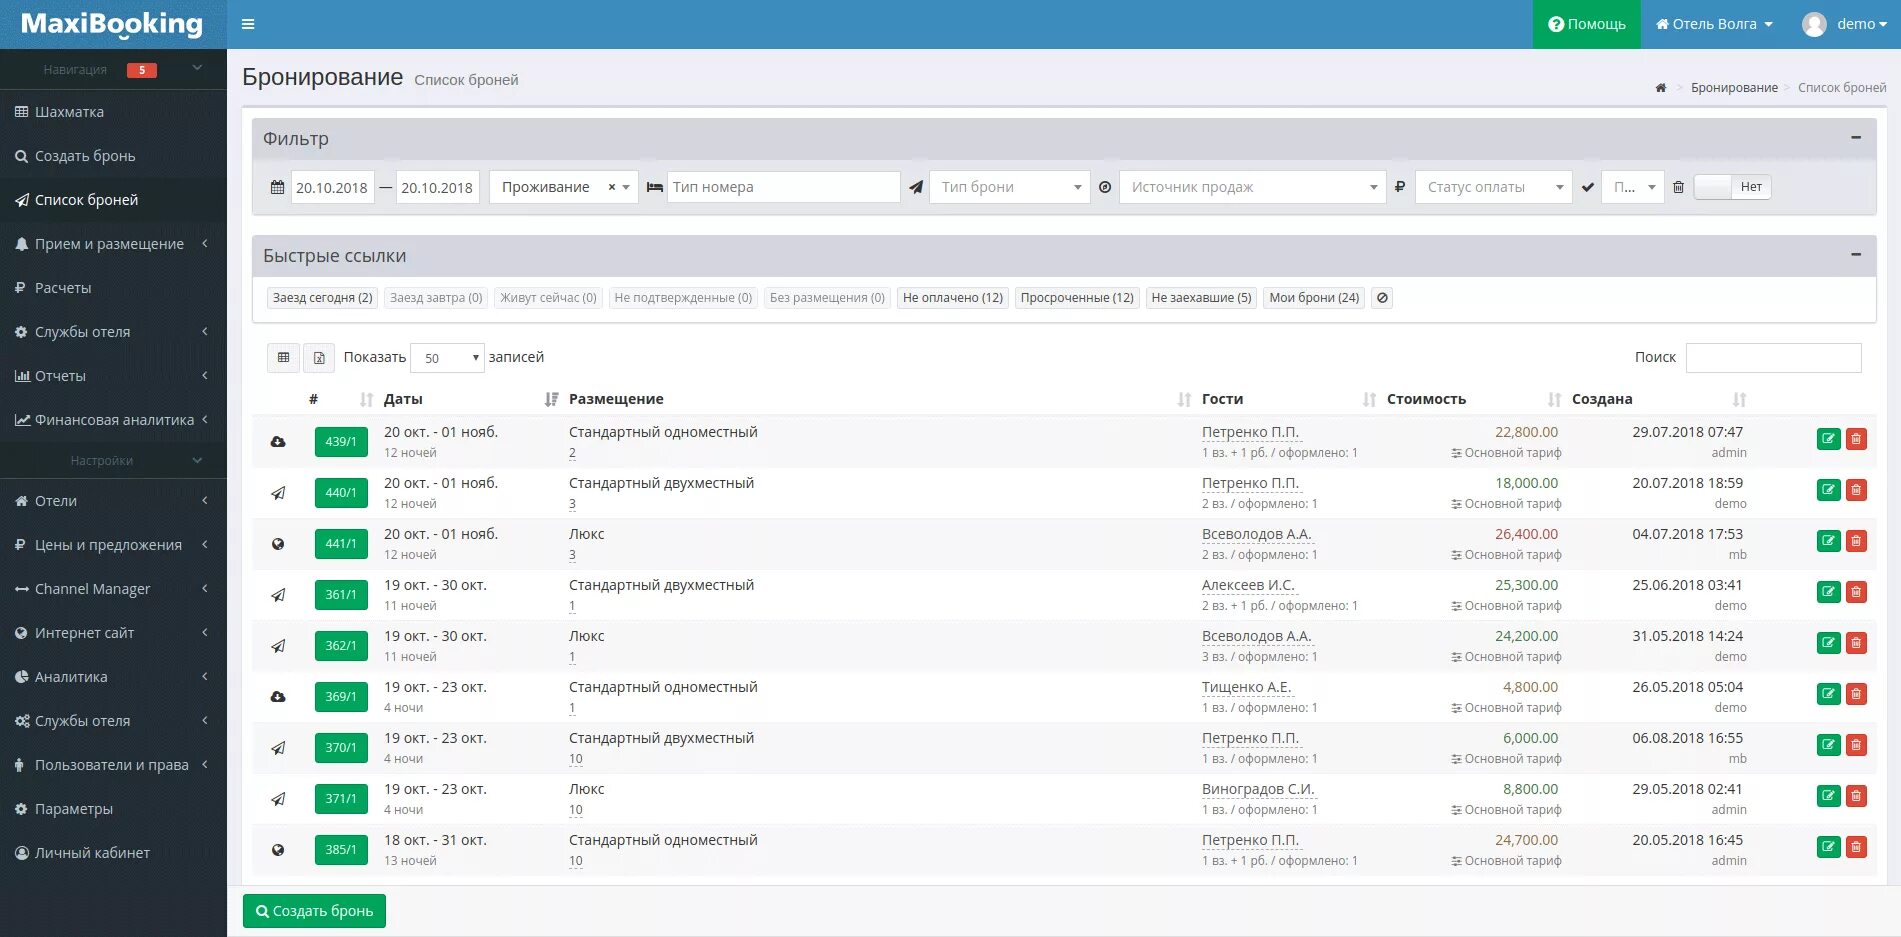
Task: Edit booking 361/1 with green icon
Action: (1828, 592)
